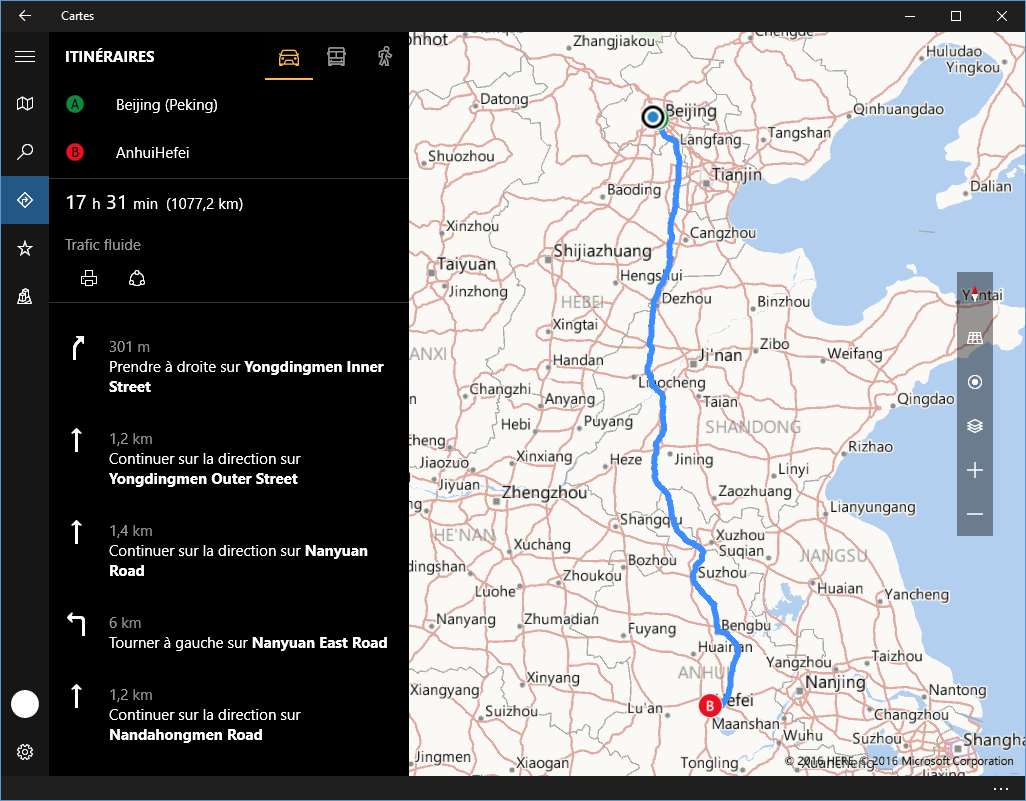The image size is (1026, 801).
Task: Open settings gear icon
Action: click(25, 752)
